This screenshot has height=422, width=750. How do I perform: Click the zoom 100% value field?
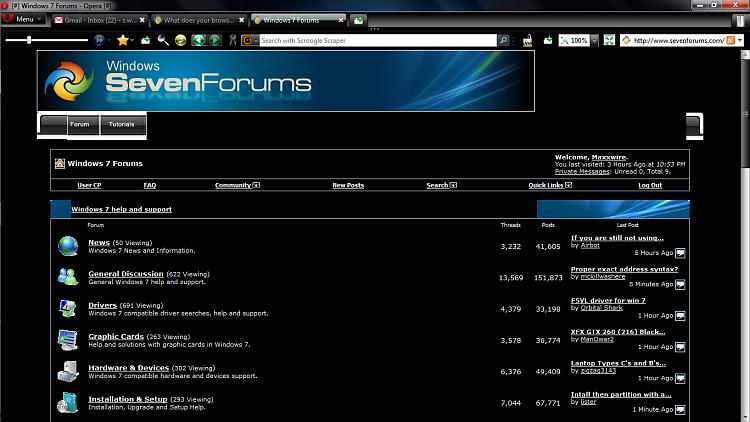(x=579, y=41)
